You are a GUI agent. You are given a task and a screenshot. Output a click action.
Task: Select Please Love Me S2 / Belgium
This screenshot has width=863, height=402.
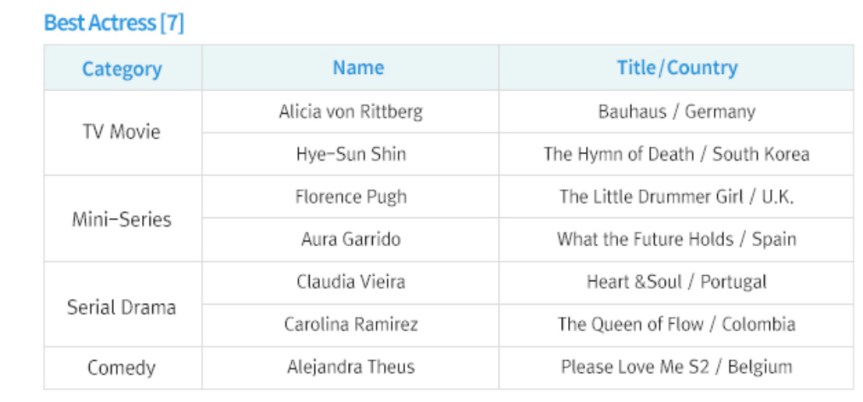coord(676,367)
